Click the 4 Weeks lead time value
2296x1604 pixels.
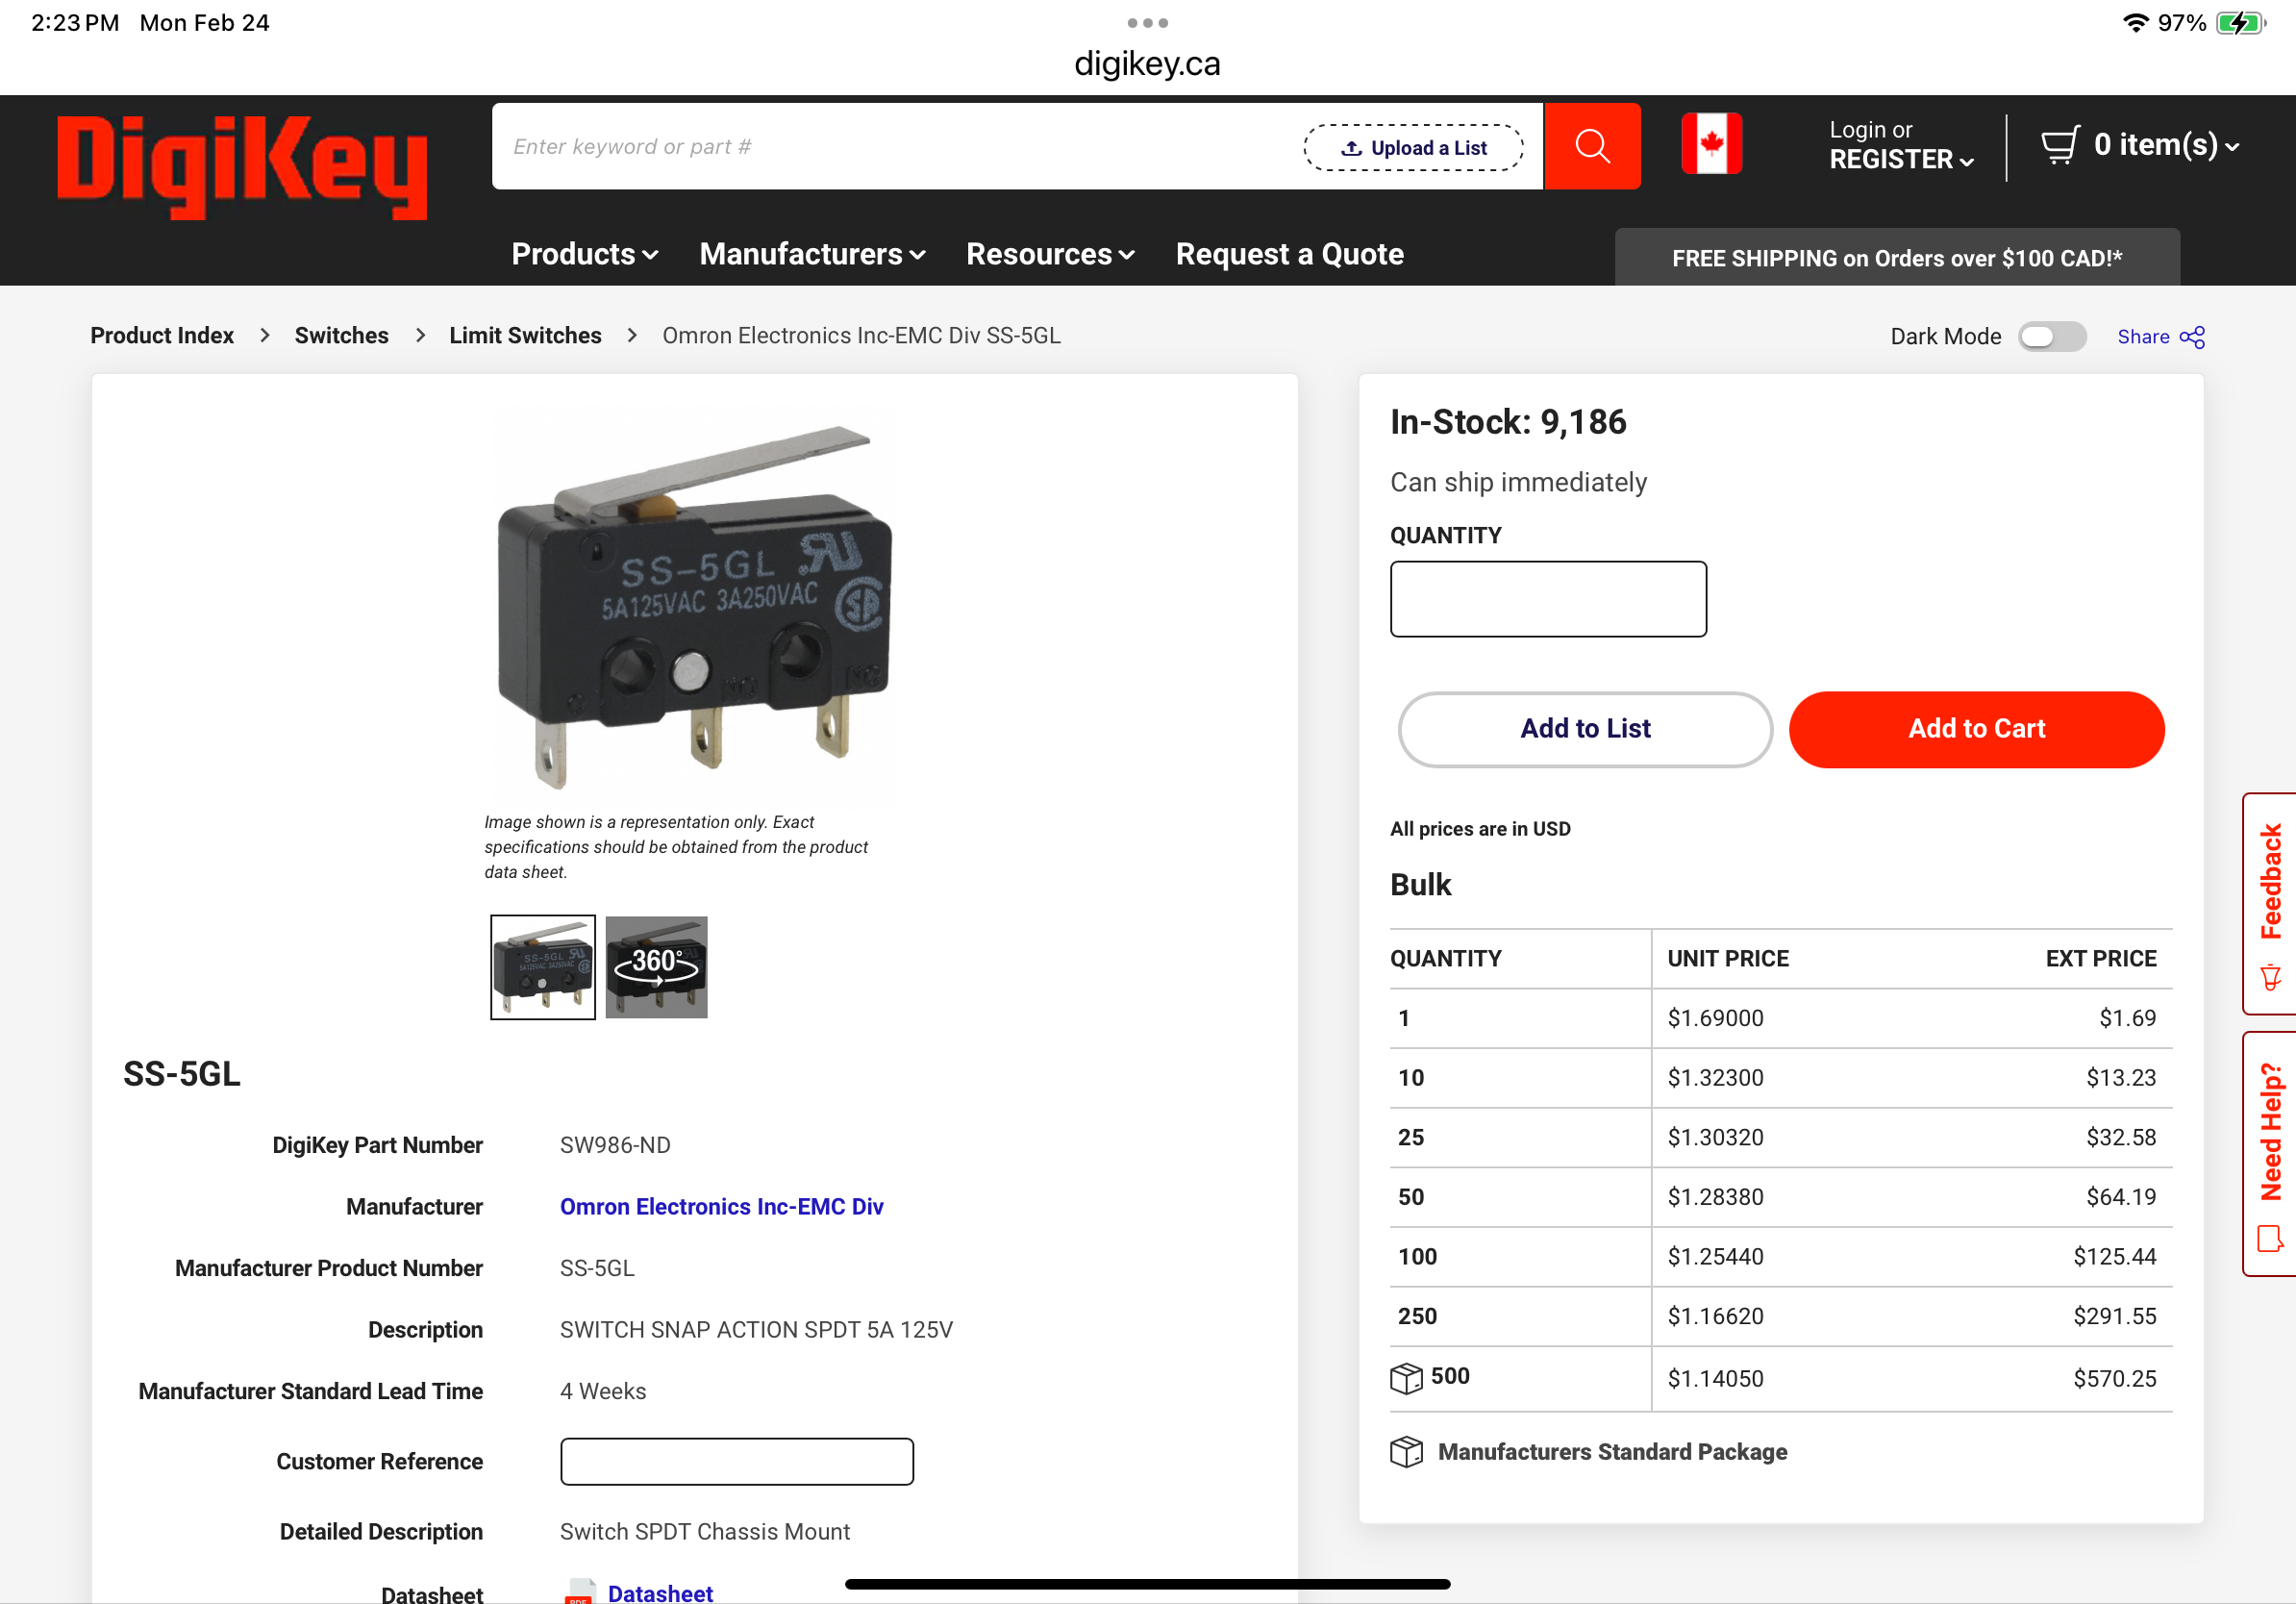click(x=603, y=1391)
